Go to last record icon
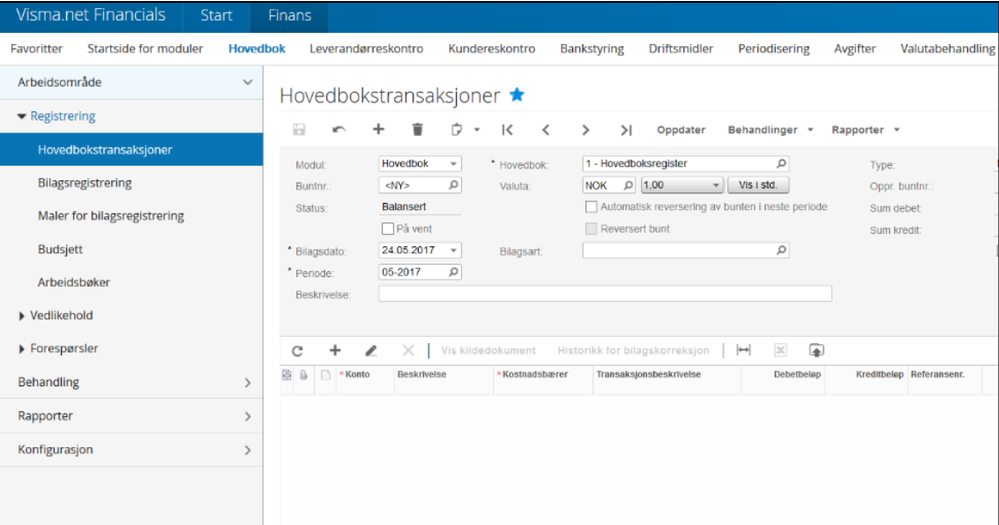The width and height of the screenshot is (999, 525). click(626, 129)
